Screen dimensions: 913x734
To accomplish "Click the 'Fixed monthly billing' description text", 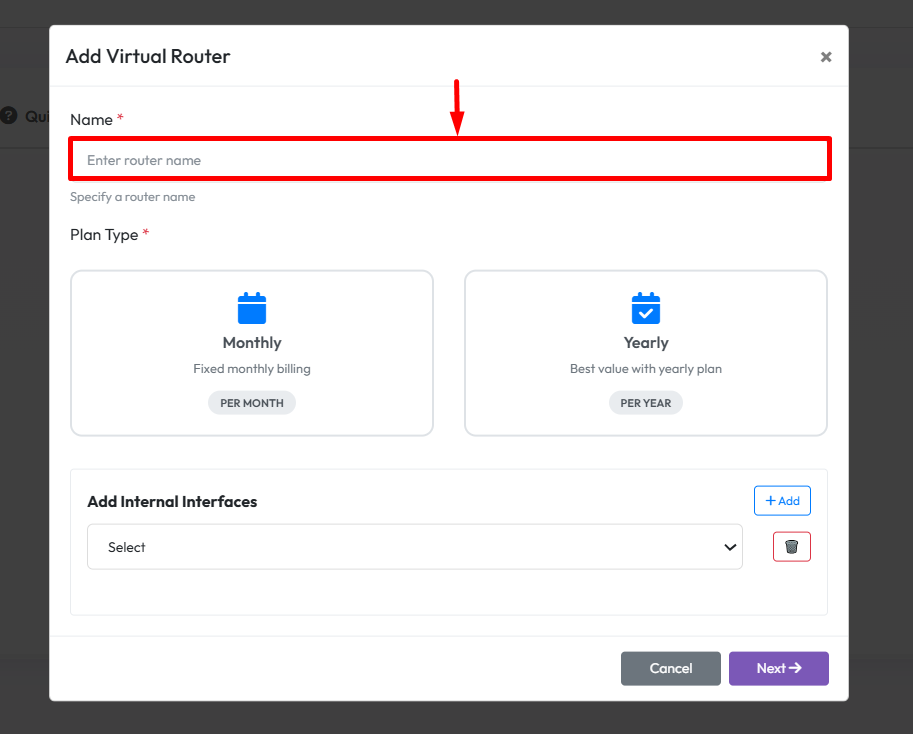I will [252, 369].
